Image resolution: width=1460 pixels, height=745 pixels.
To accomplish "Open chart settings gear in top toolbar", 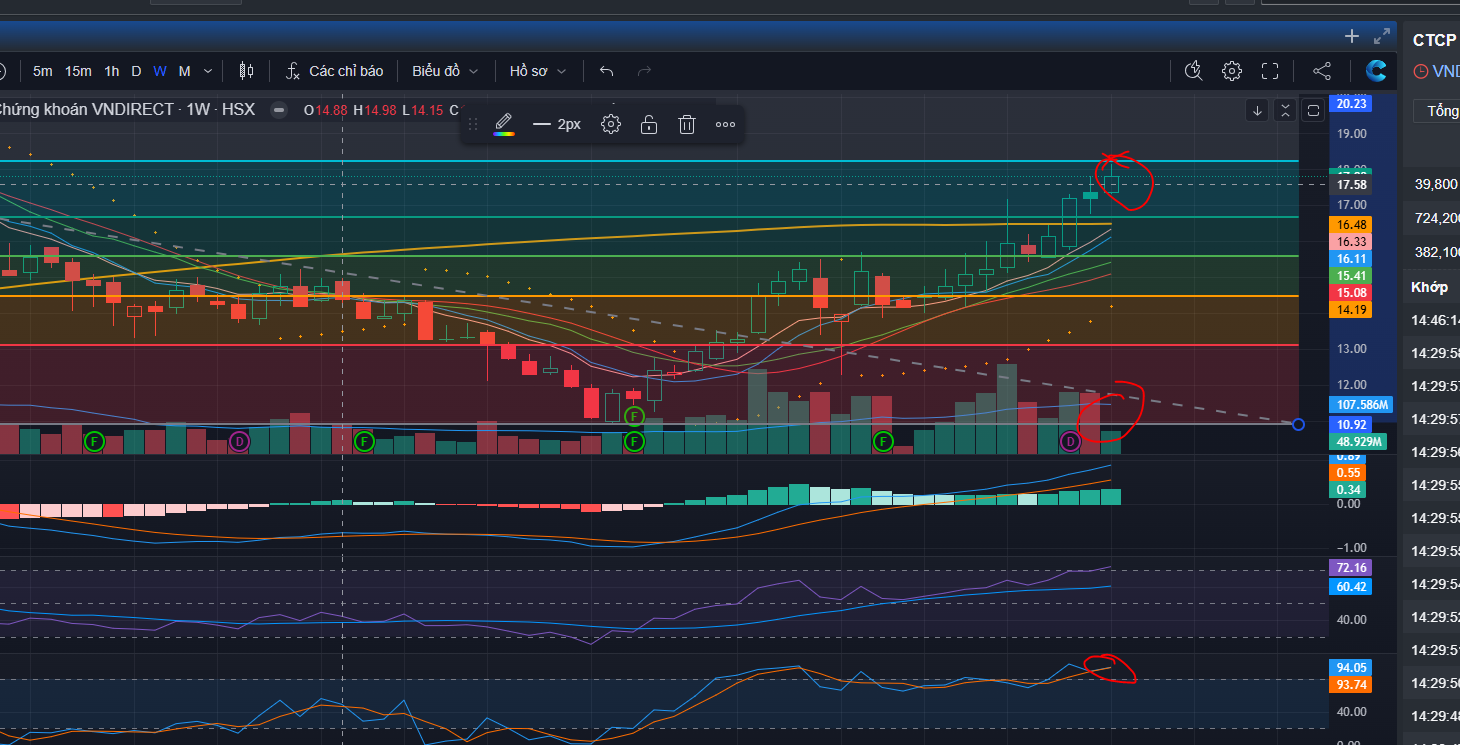I will point(1232,71).
